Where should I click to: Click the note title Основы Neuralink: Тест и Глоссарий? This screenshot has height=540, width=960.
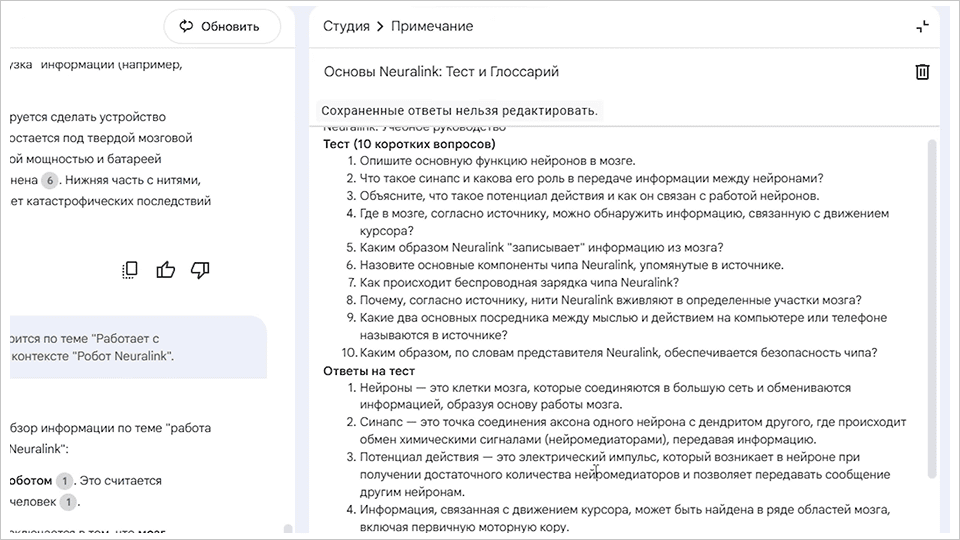pos(441,72)
